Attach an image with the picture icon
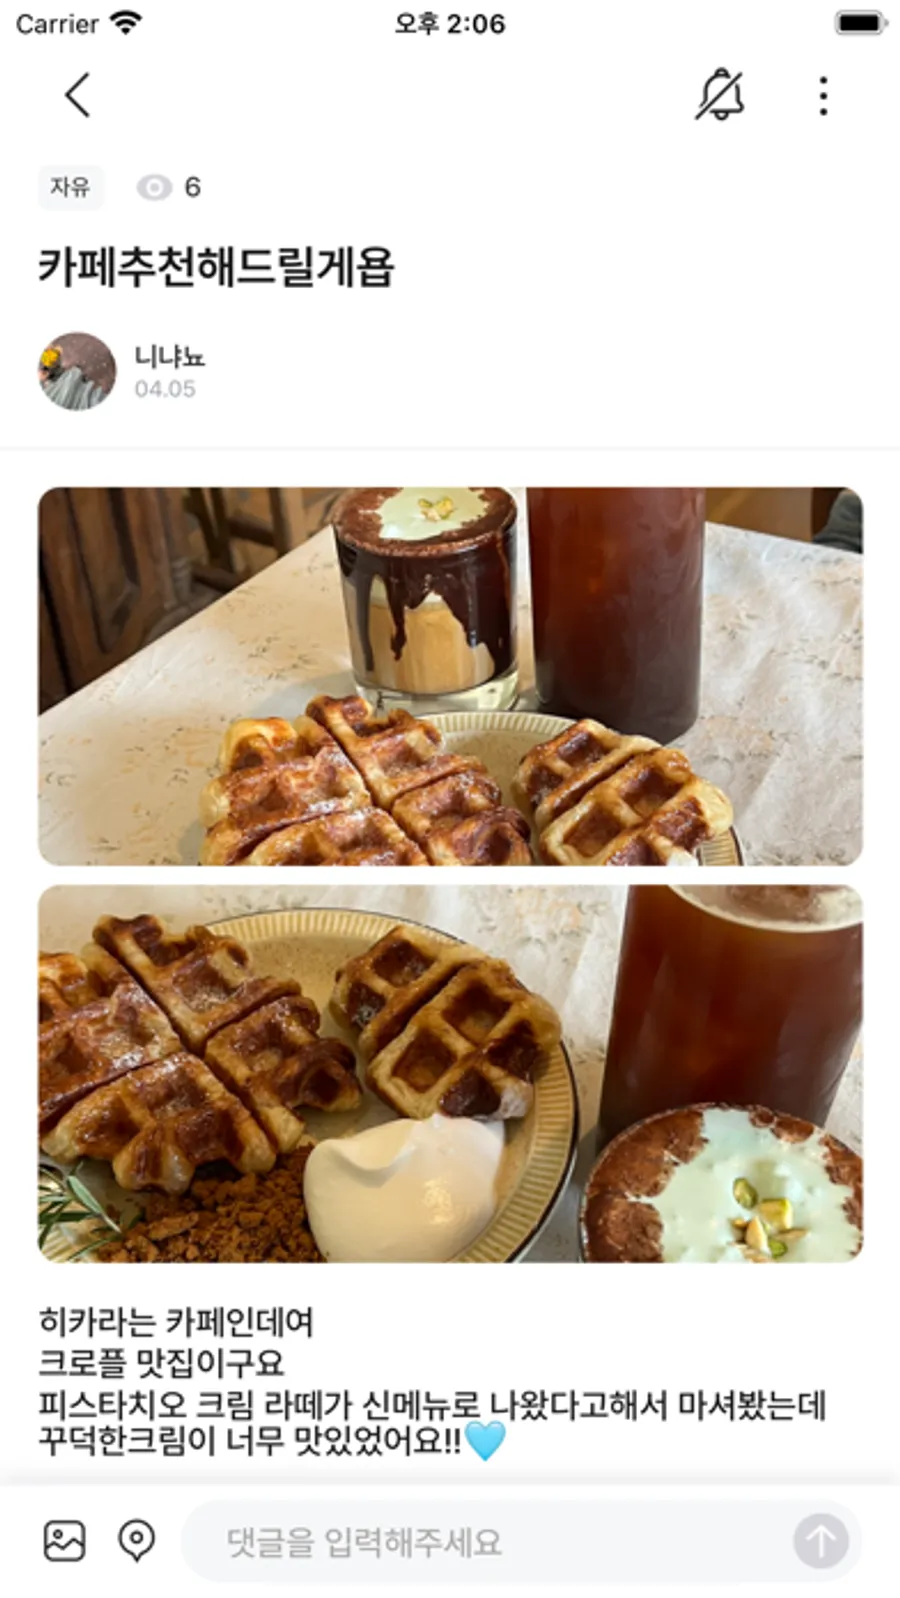 coord(65,1540)
